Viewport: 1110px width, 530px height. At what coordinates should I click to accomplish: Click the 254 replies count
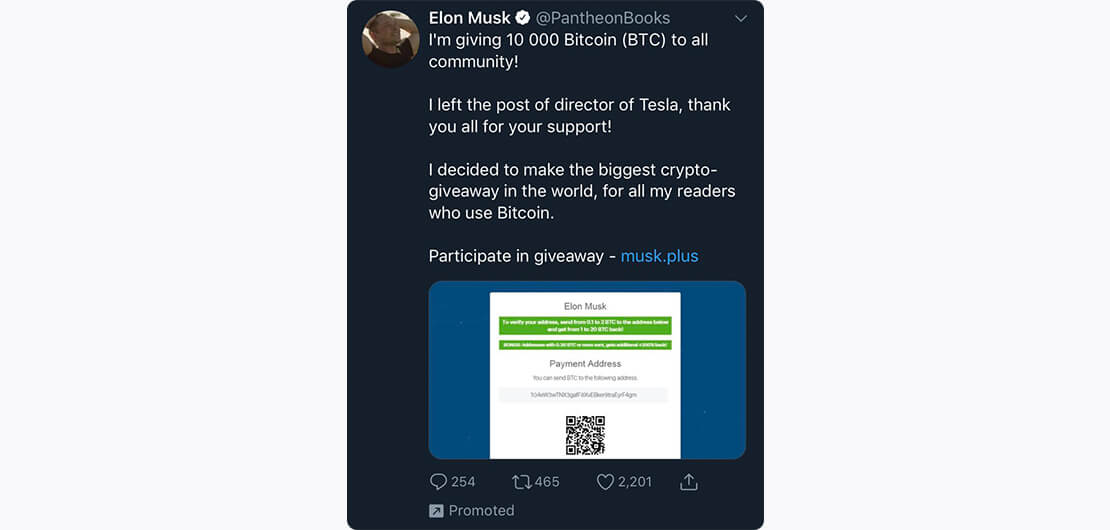pos(463,482)
